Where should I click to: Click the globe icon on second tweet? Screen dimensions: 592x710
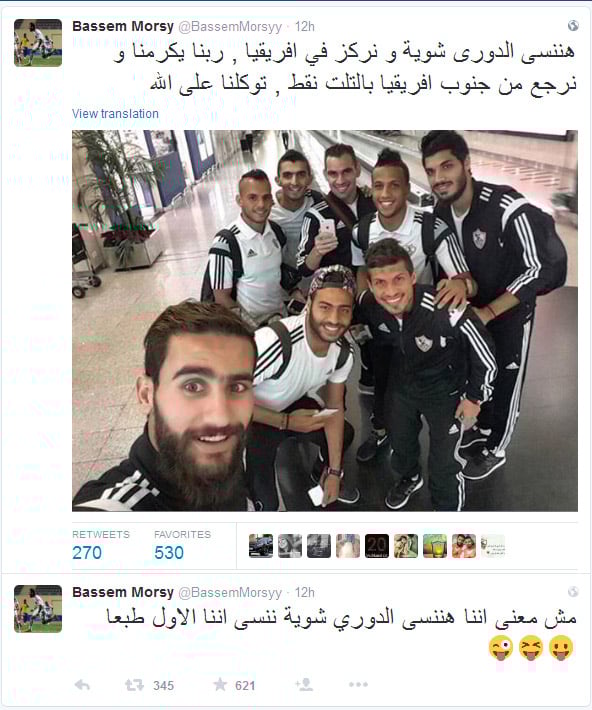pos(573,591)
